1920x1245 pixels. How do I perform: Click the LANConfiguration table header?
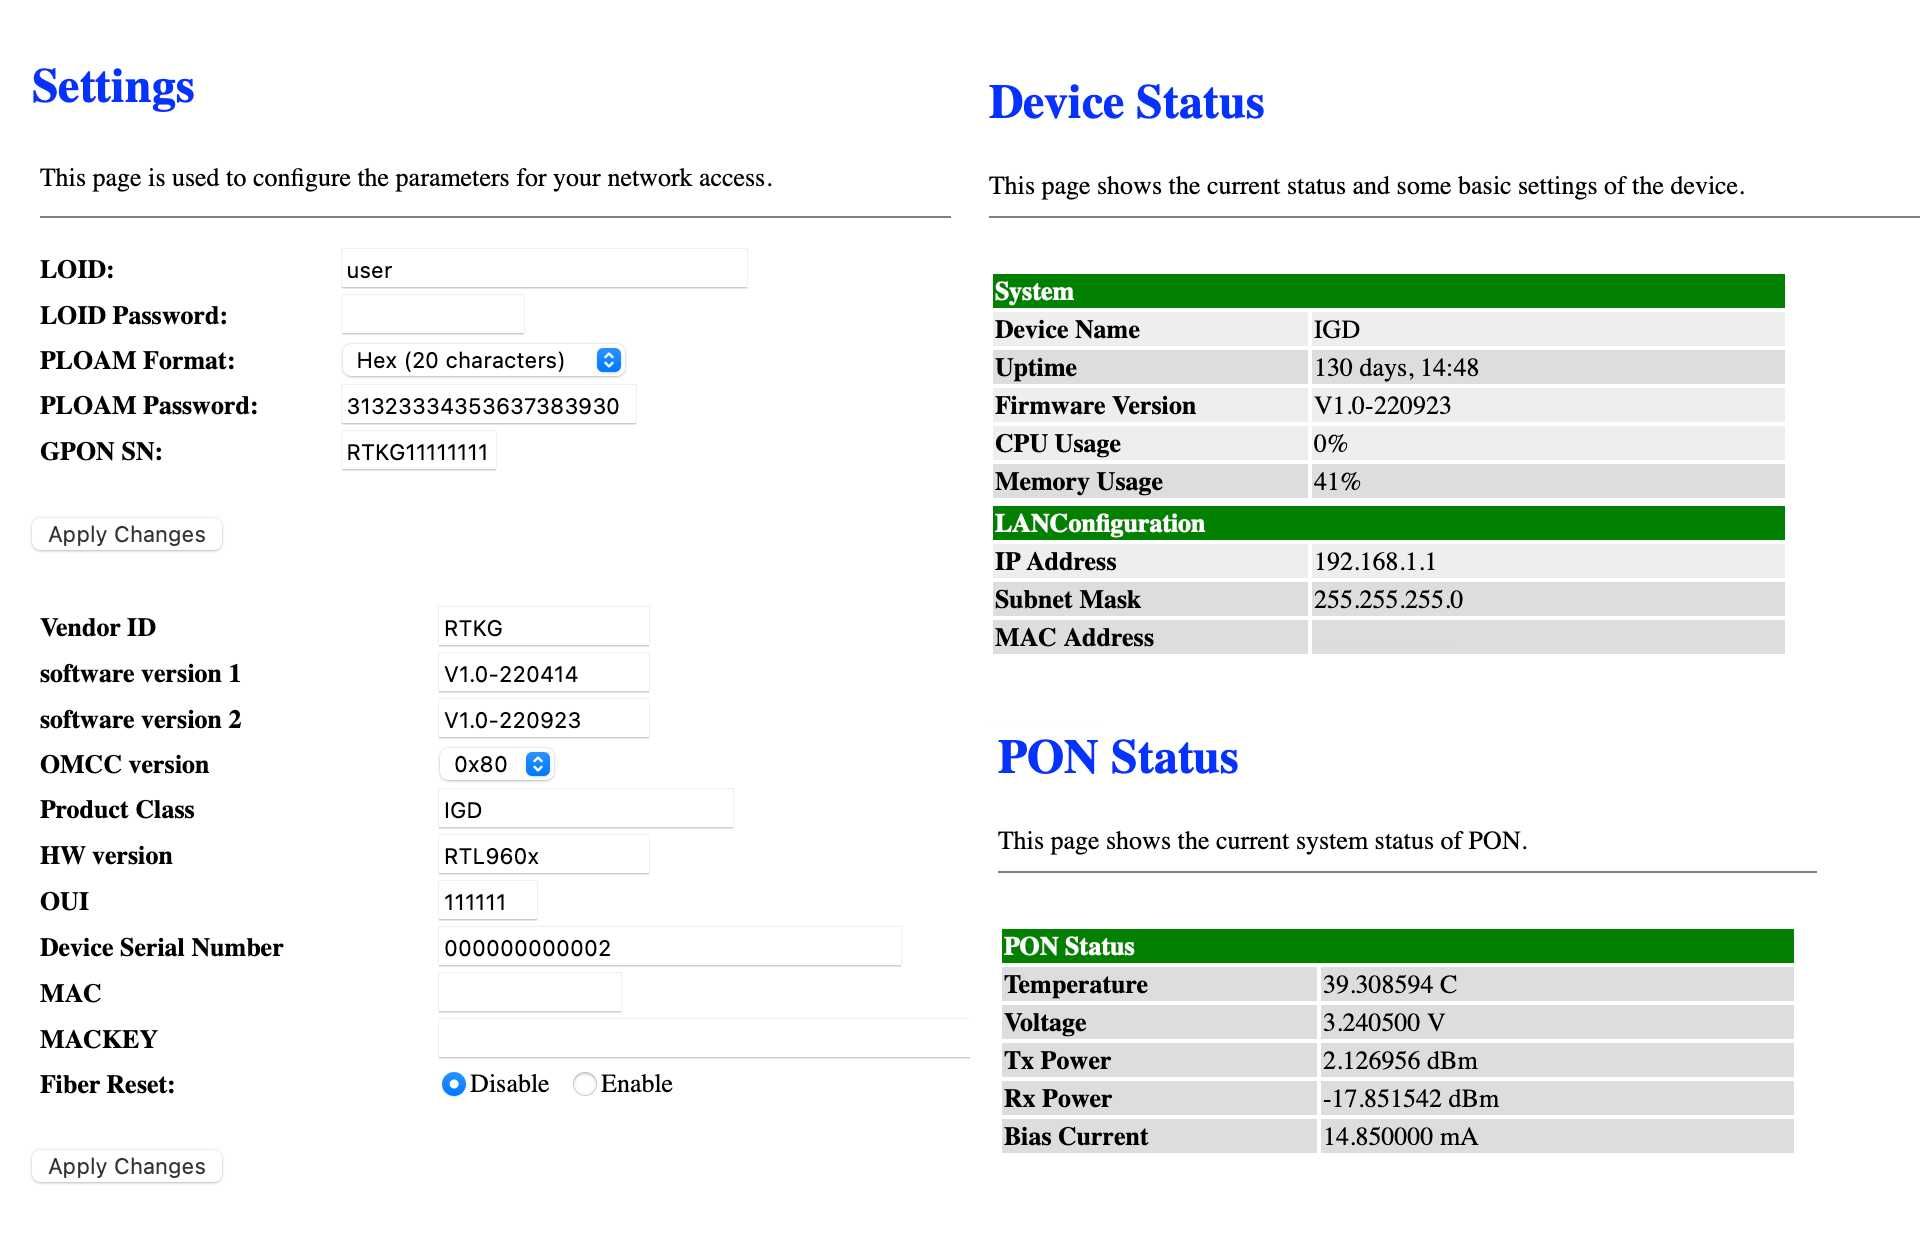(1388, 523)
